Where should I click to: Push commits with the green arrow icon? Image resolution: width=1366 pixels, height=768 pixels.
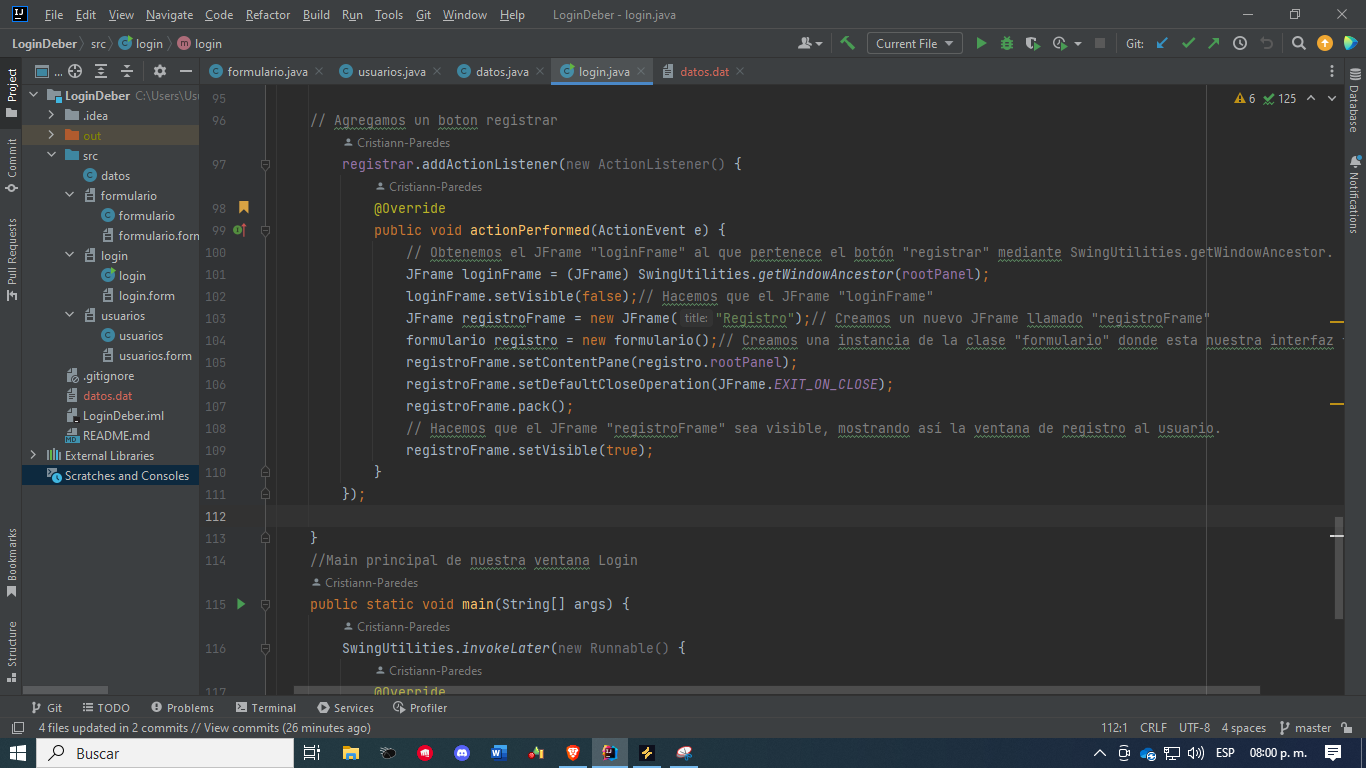[1214, 43]
